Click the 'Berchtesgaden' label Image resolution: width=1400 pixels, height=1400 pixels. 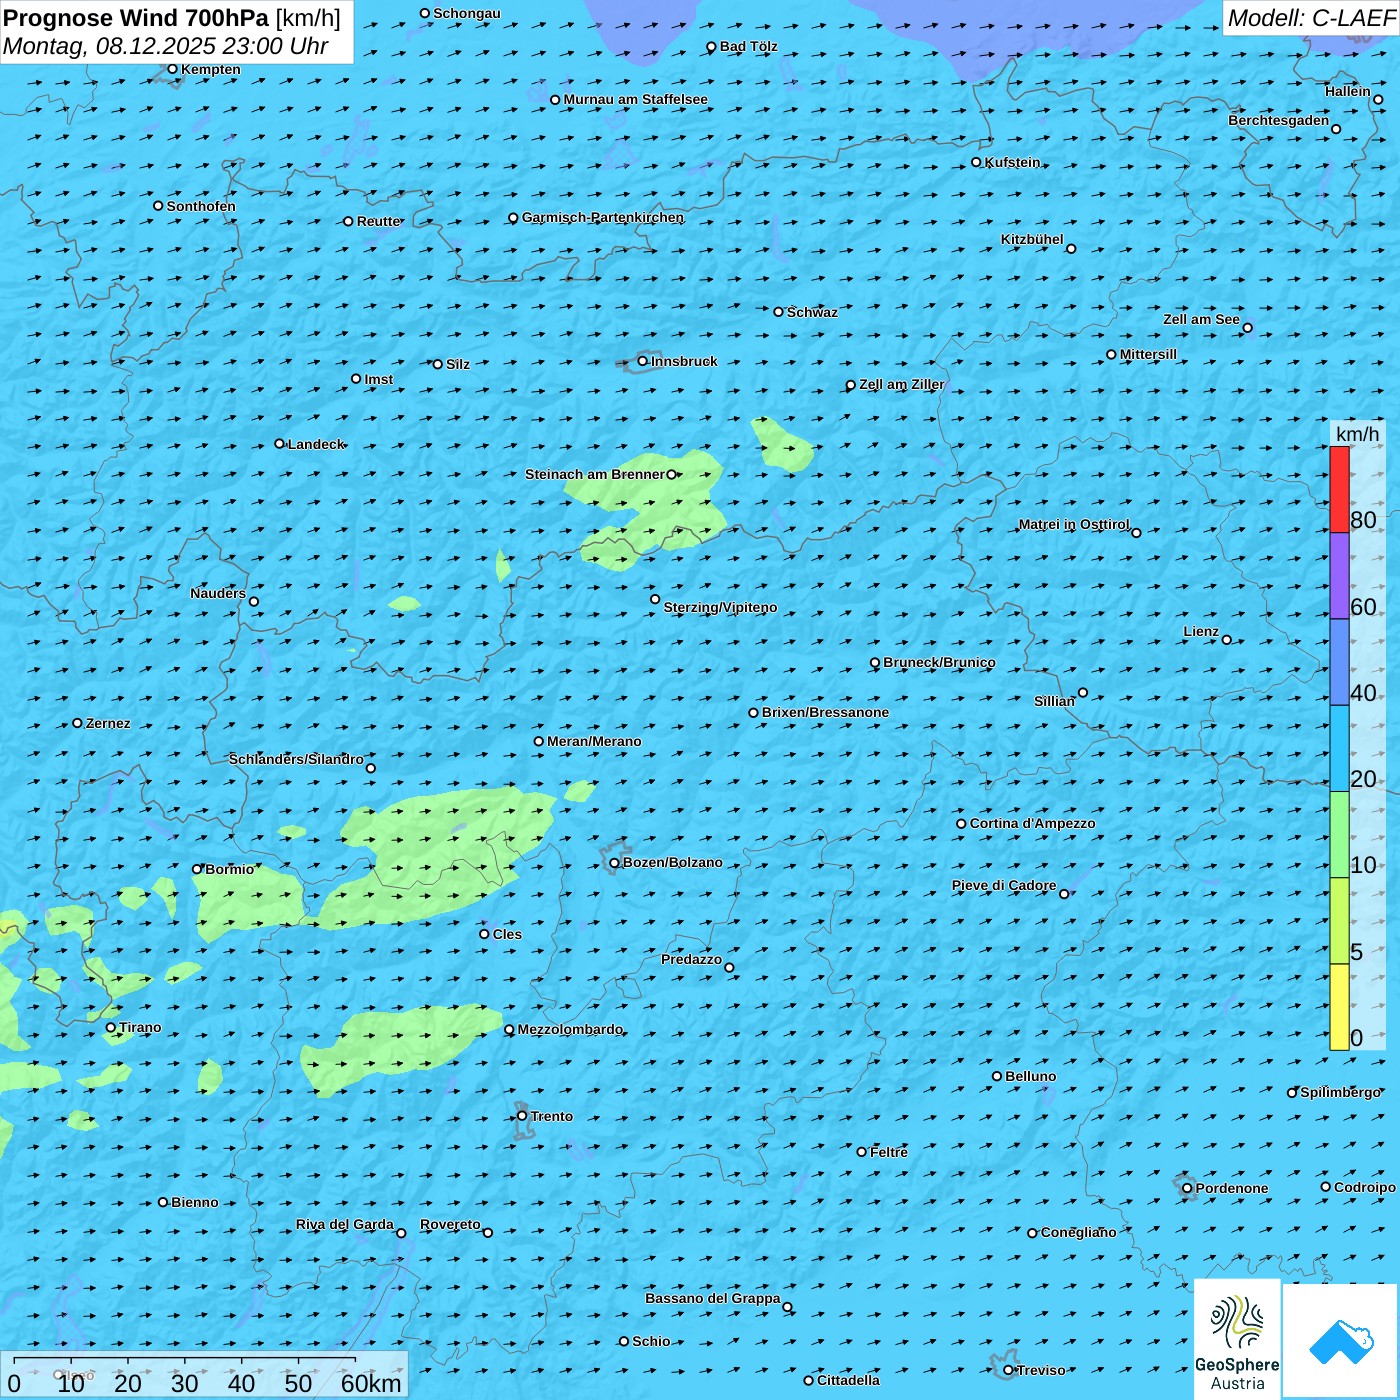1278,120
